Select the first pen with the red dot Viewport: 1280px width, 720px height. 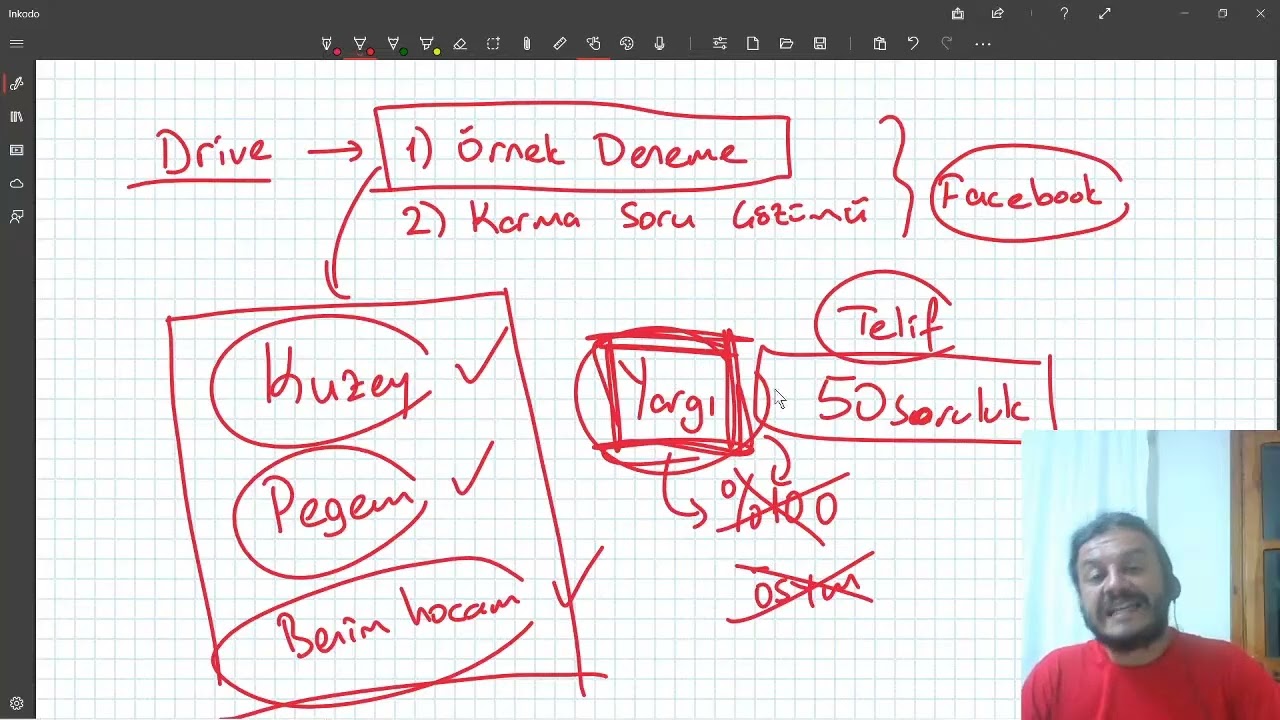tap(327, 44)
